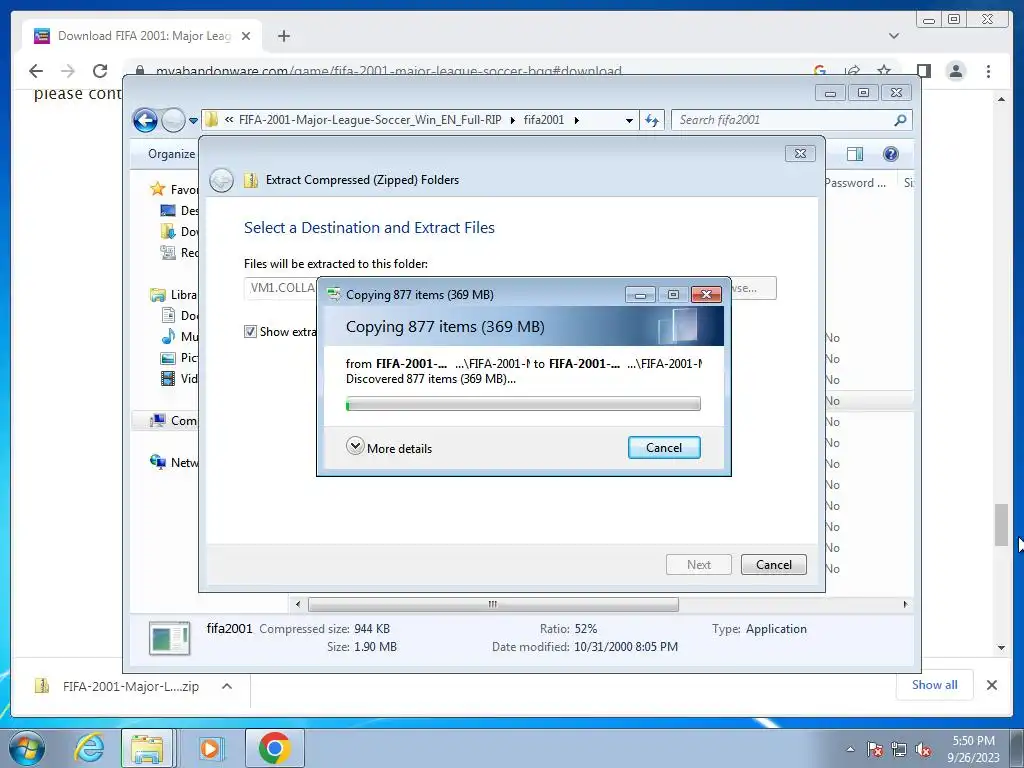Select Recent Places icon in Favorites
The width and height of the screenshot is (1024, 768).
point(168,252)
